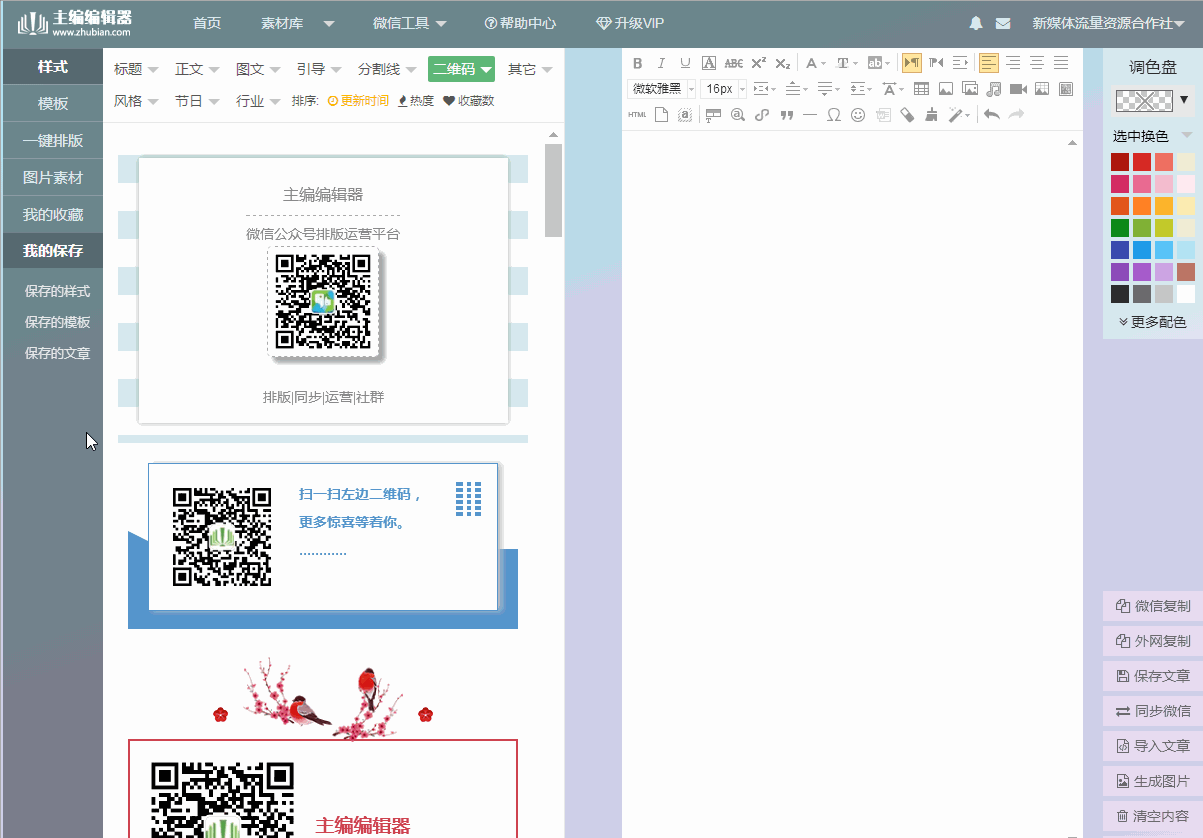The height and width of the screenshot is (838, 1203).
Task: Insert a blockquote
Action: [x=787, y=115]
